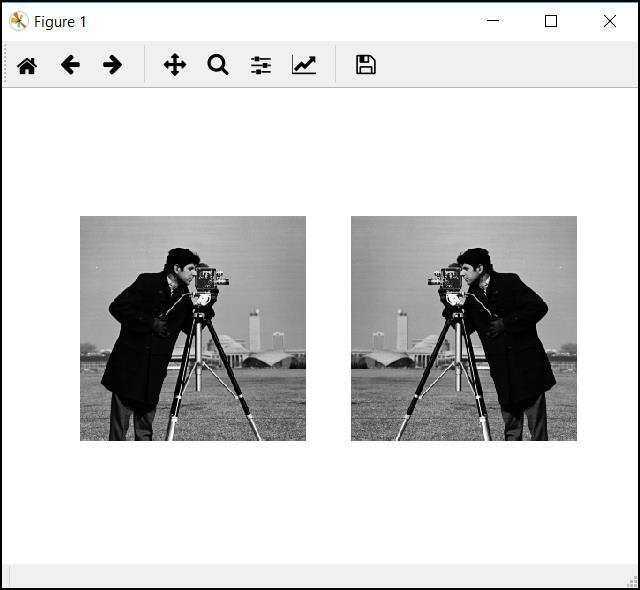The image size is (640, 590).
Task: Click the status bar resize grip
Action: [632, 581]
